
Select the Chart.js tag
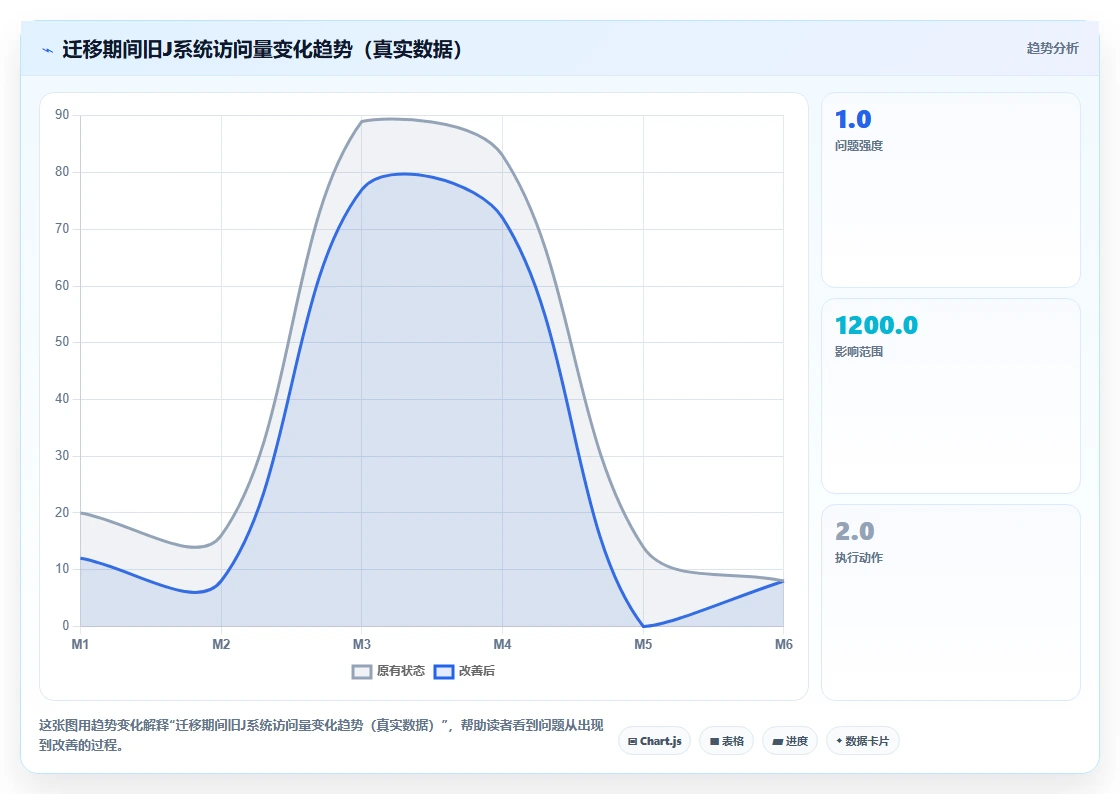pos(654,741)
